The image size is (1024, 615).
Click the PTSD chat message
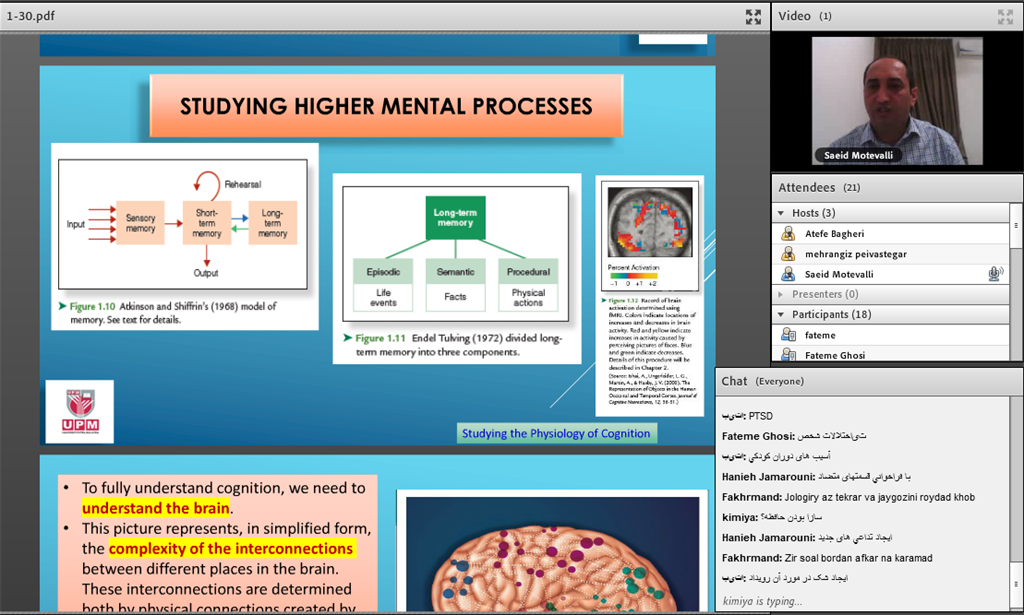coord(747,416)
